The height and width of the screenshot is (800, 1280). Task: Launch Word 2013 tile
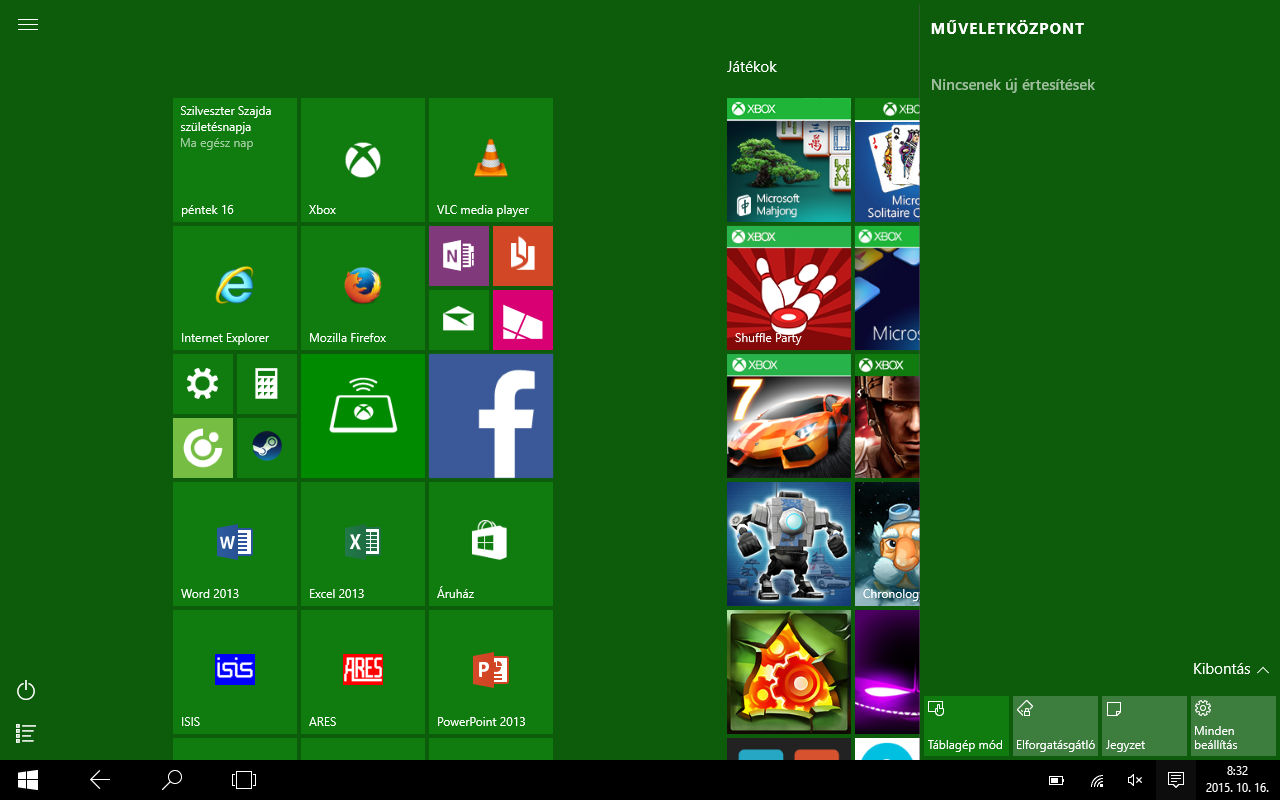[x=235, y=544]
